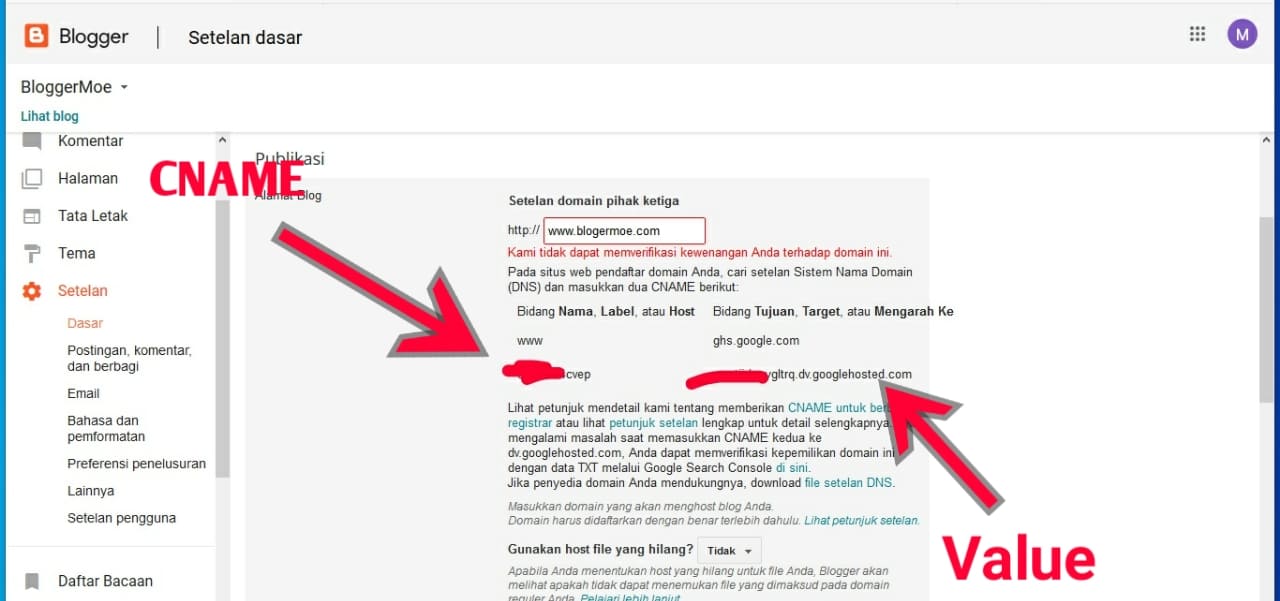Open the Tema section
Viewport: 1280px width, 601px height.
click(77, 253)
